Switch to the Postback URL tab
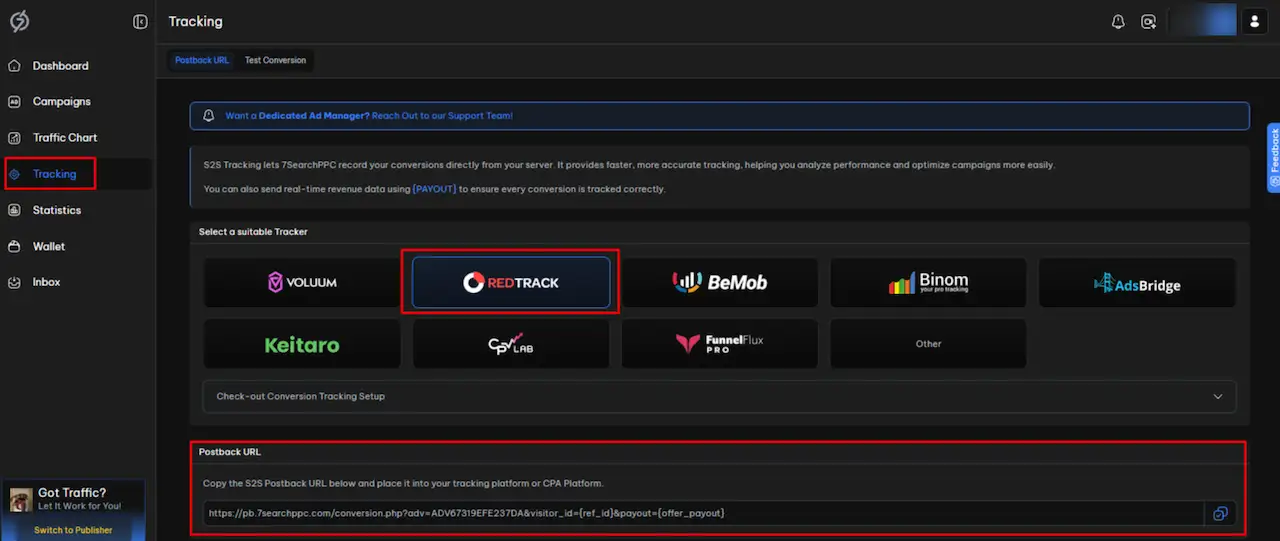The height and width of the screenshot is (541, 1280). (202, 60)
